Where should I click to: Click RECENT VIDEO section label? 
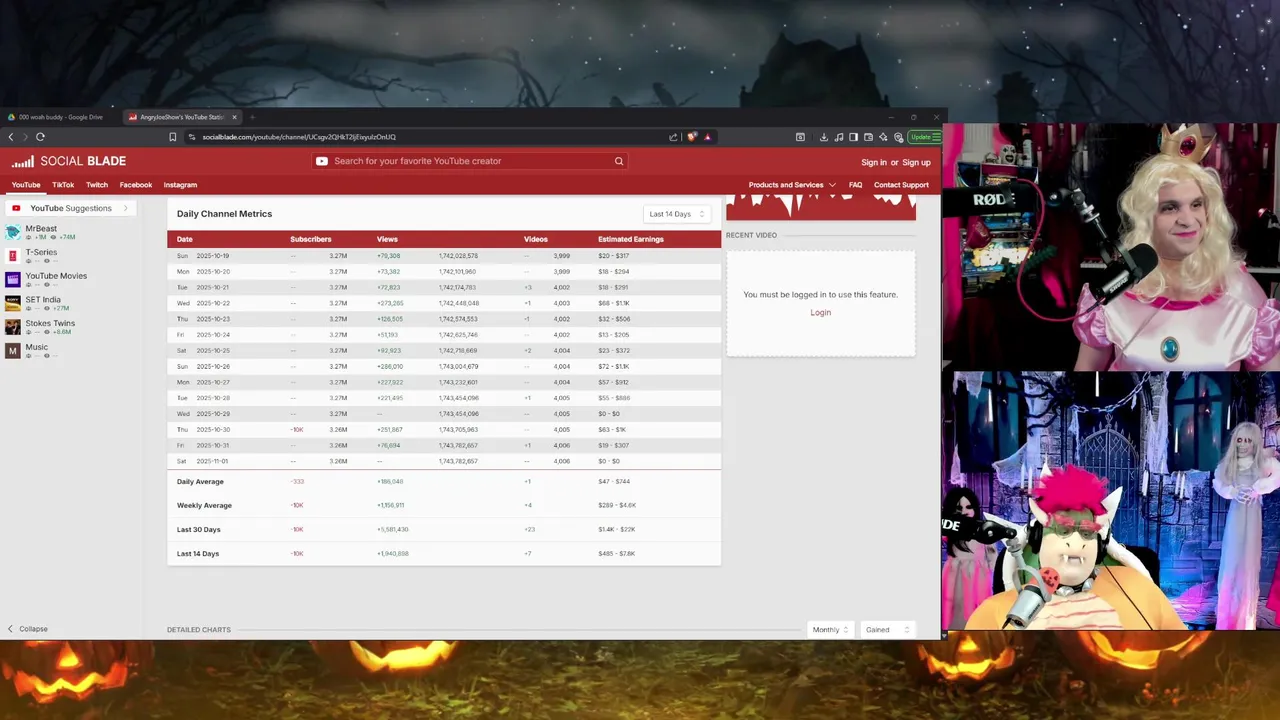click(751, 235)
